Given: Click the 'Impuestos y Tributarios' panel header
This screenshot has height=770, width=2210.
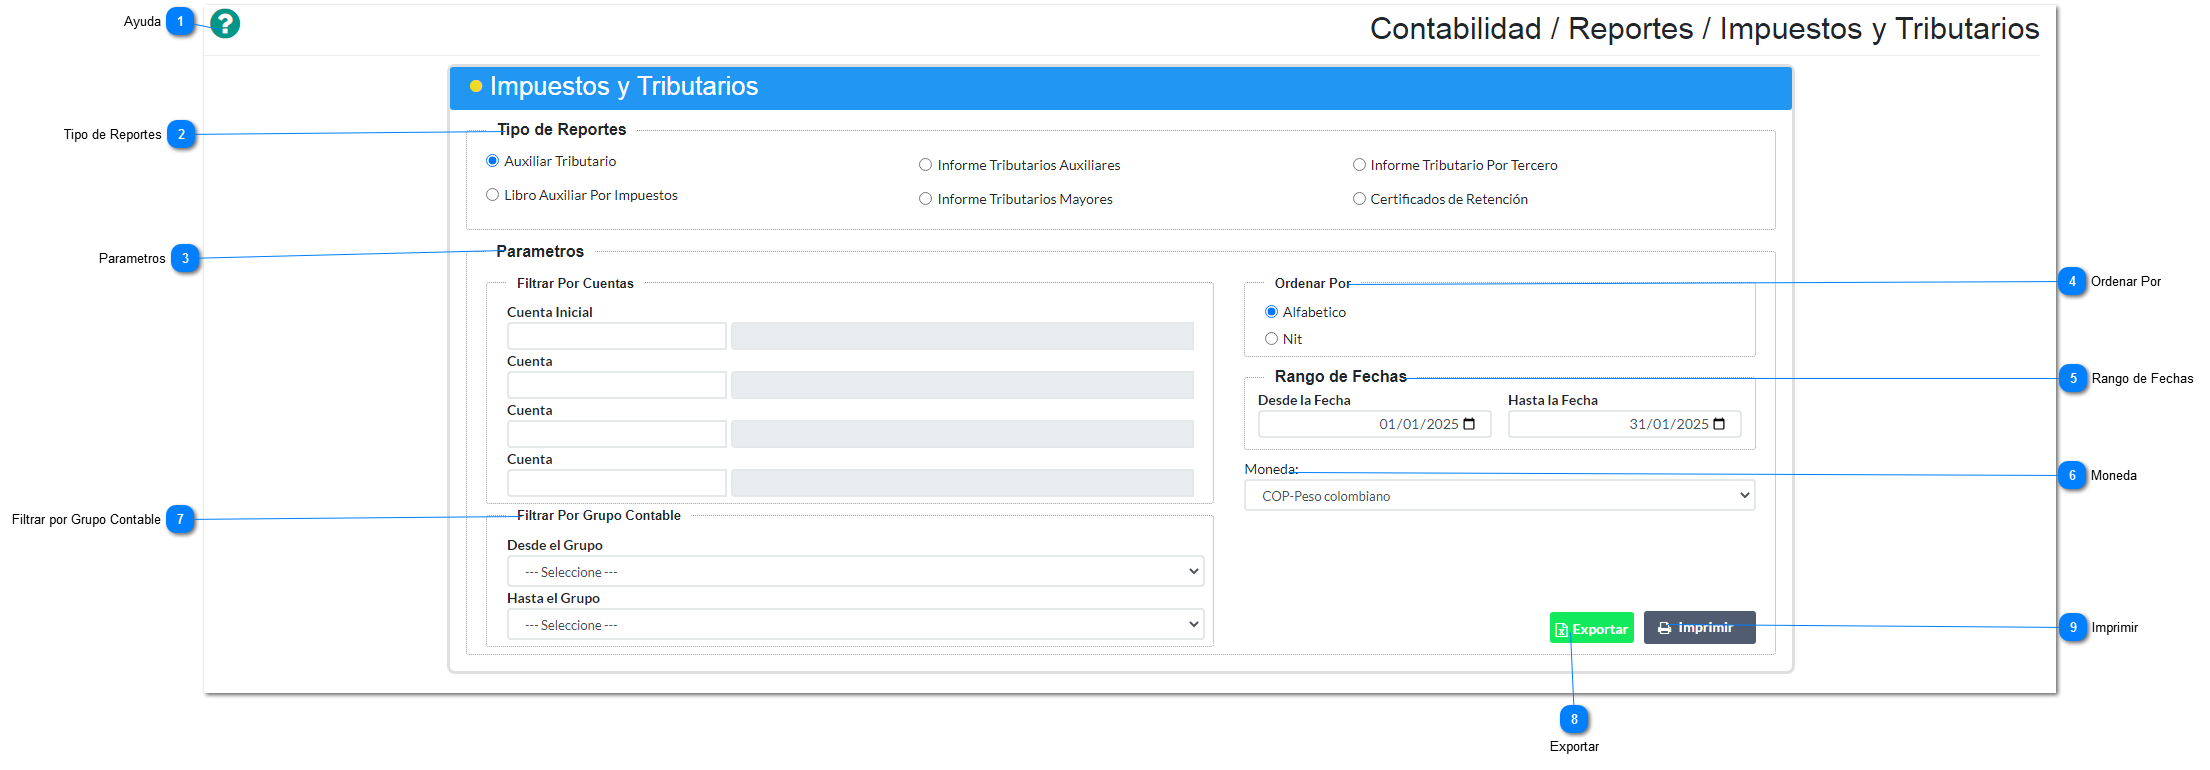Looking at the screenshot, I should pyautogui.click(x=1120, y=87).
